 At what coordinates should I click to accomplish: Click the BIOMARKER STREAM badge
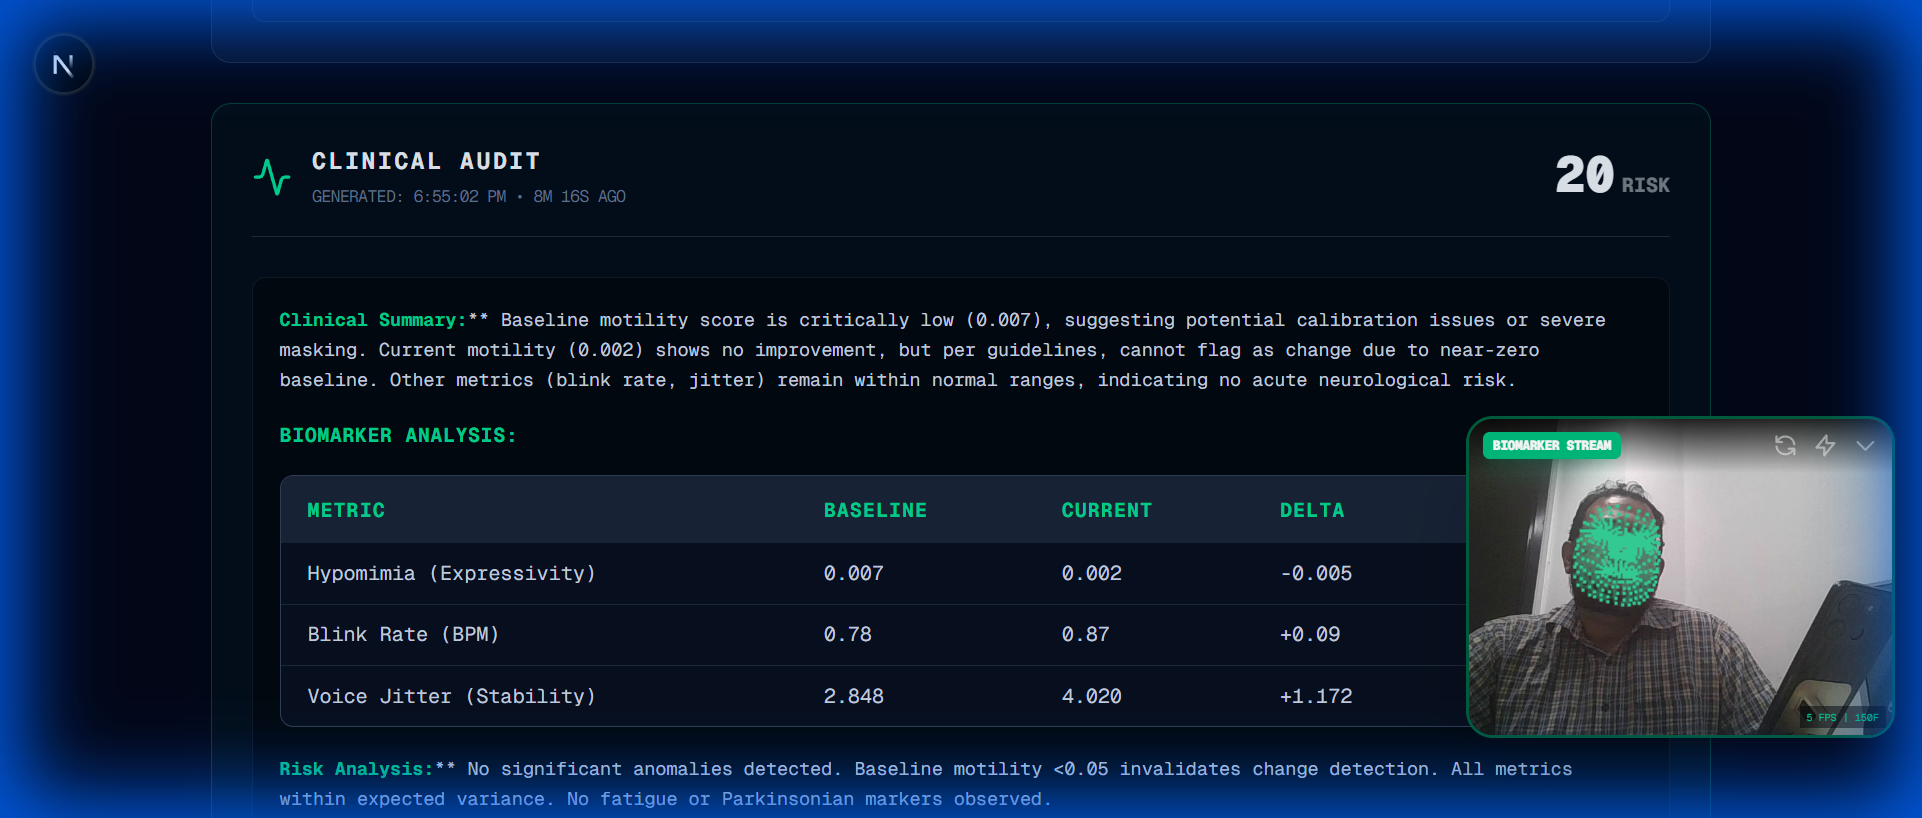(1551, 445)
